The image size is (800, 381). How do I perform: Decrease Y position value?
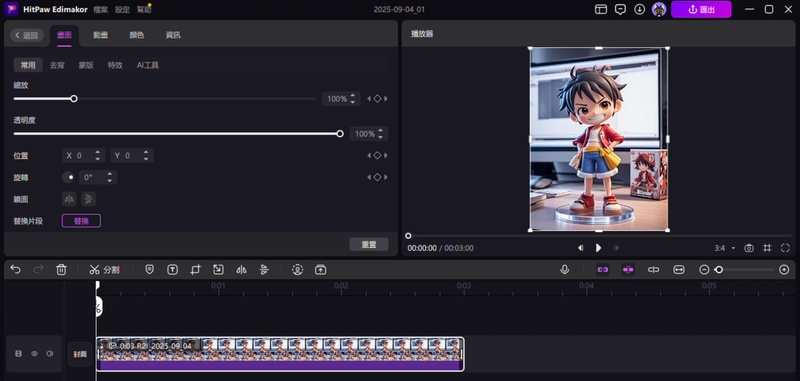[146, 159]
